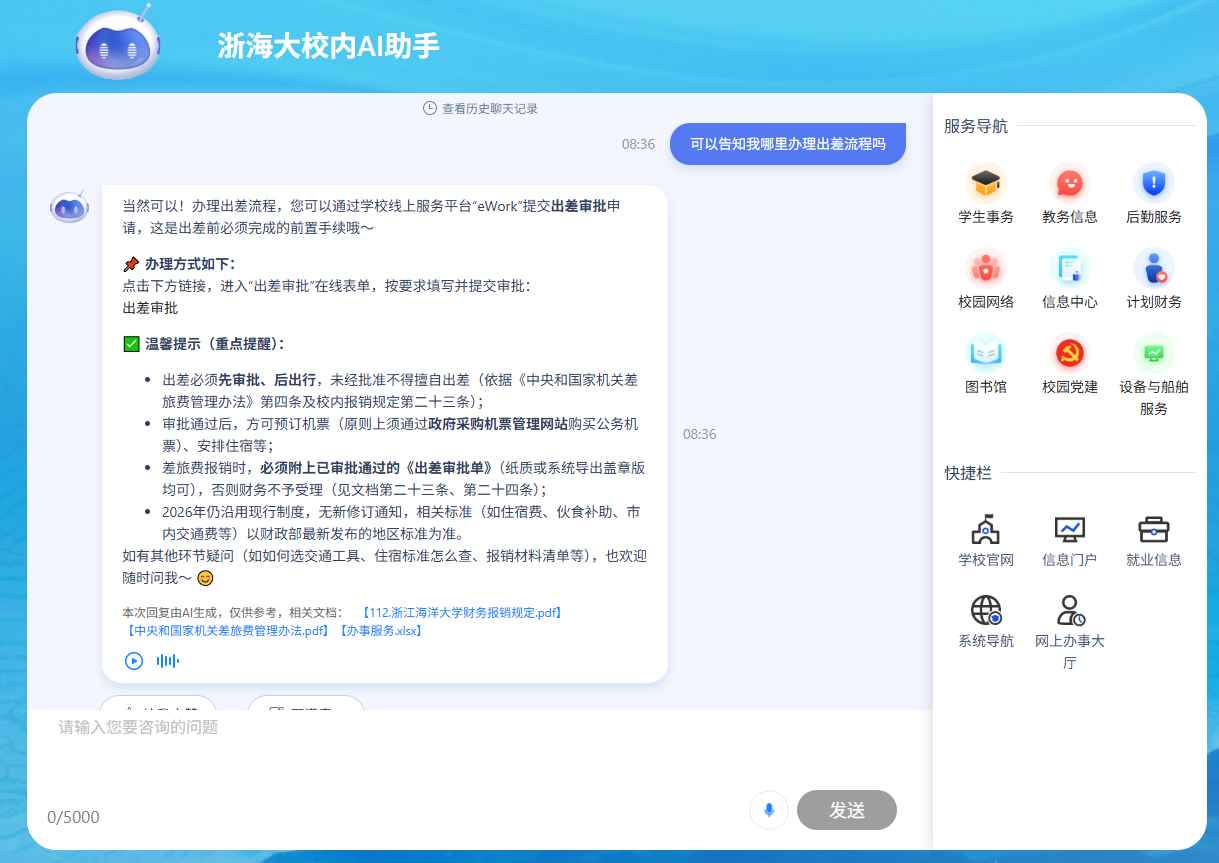Open 中央和国家机关差旅费管理办法.pdf document
This screenshot has height=863, width=1219.
(x=227, y=631)
